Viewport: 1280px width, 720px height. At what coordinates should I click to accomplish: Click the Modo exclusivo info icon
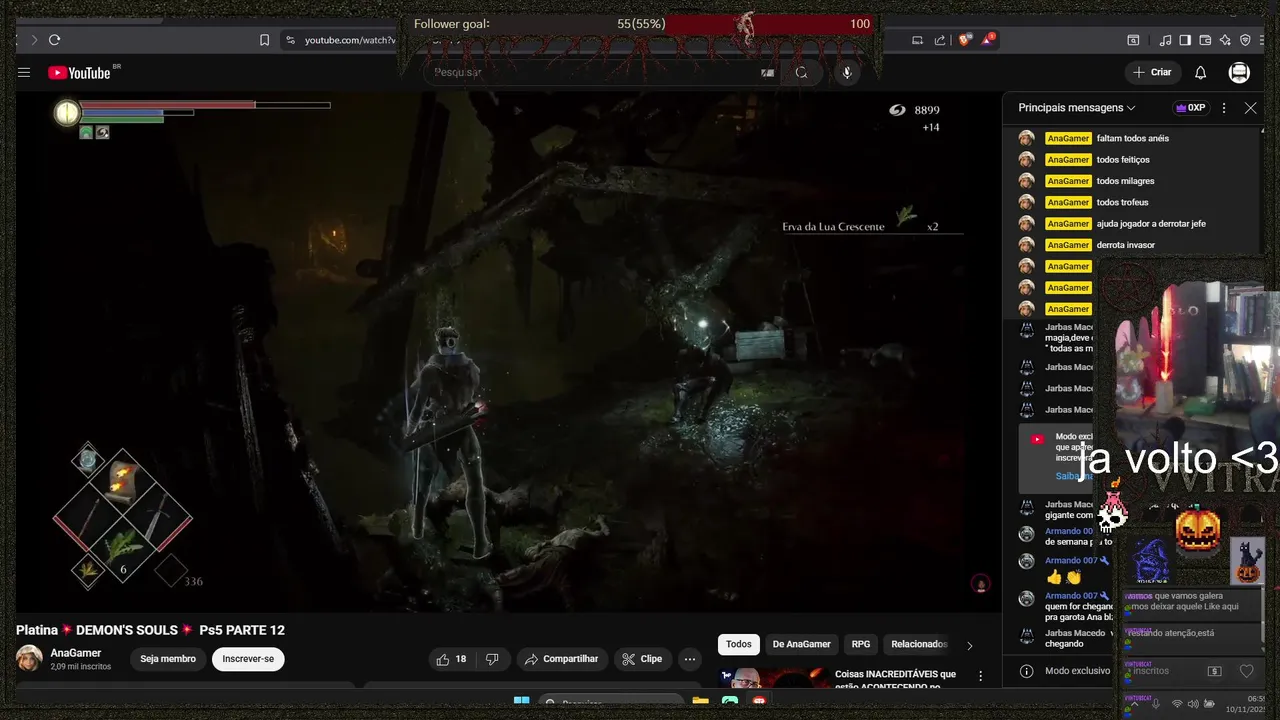(1026, 671)
